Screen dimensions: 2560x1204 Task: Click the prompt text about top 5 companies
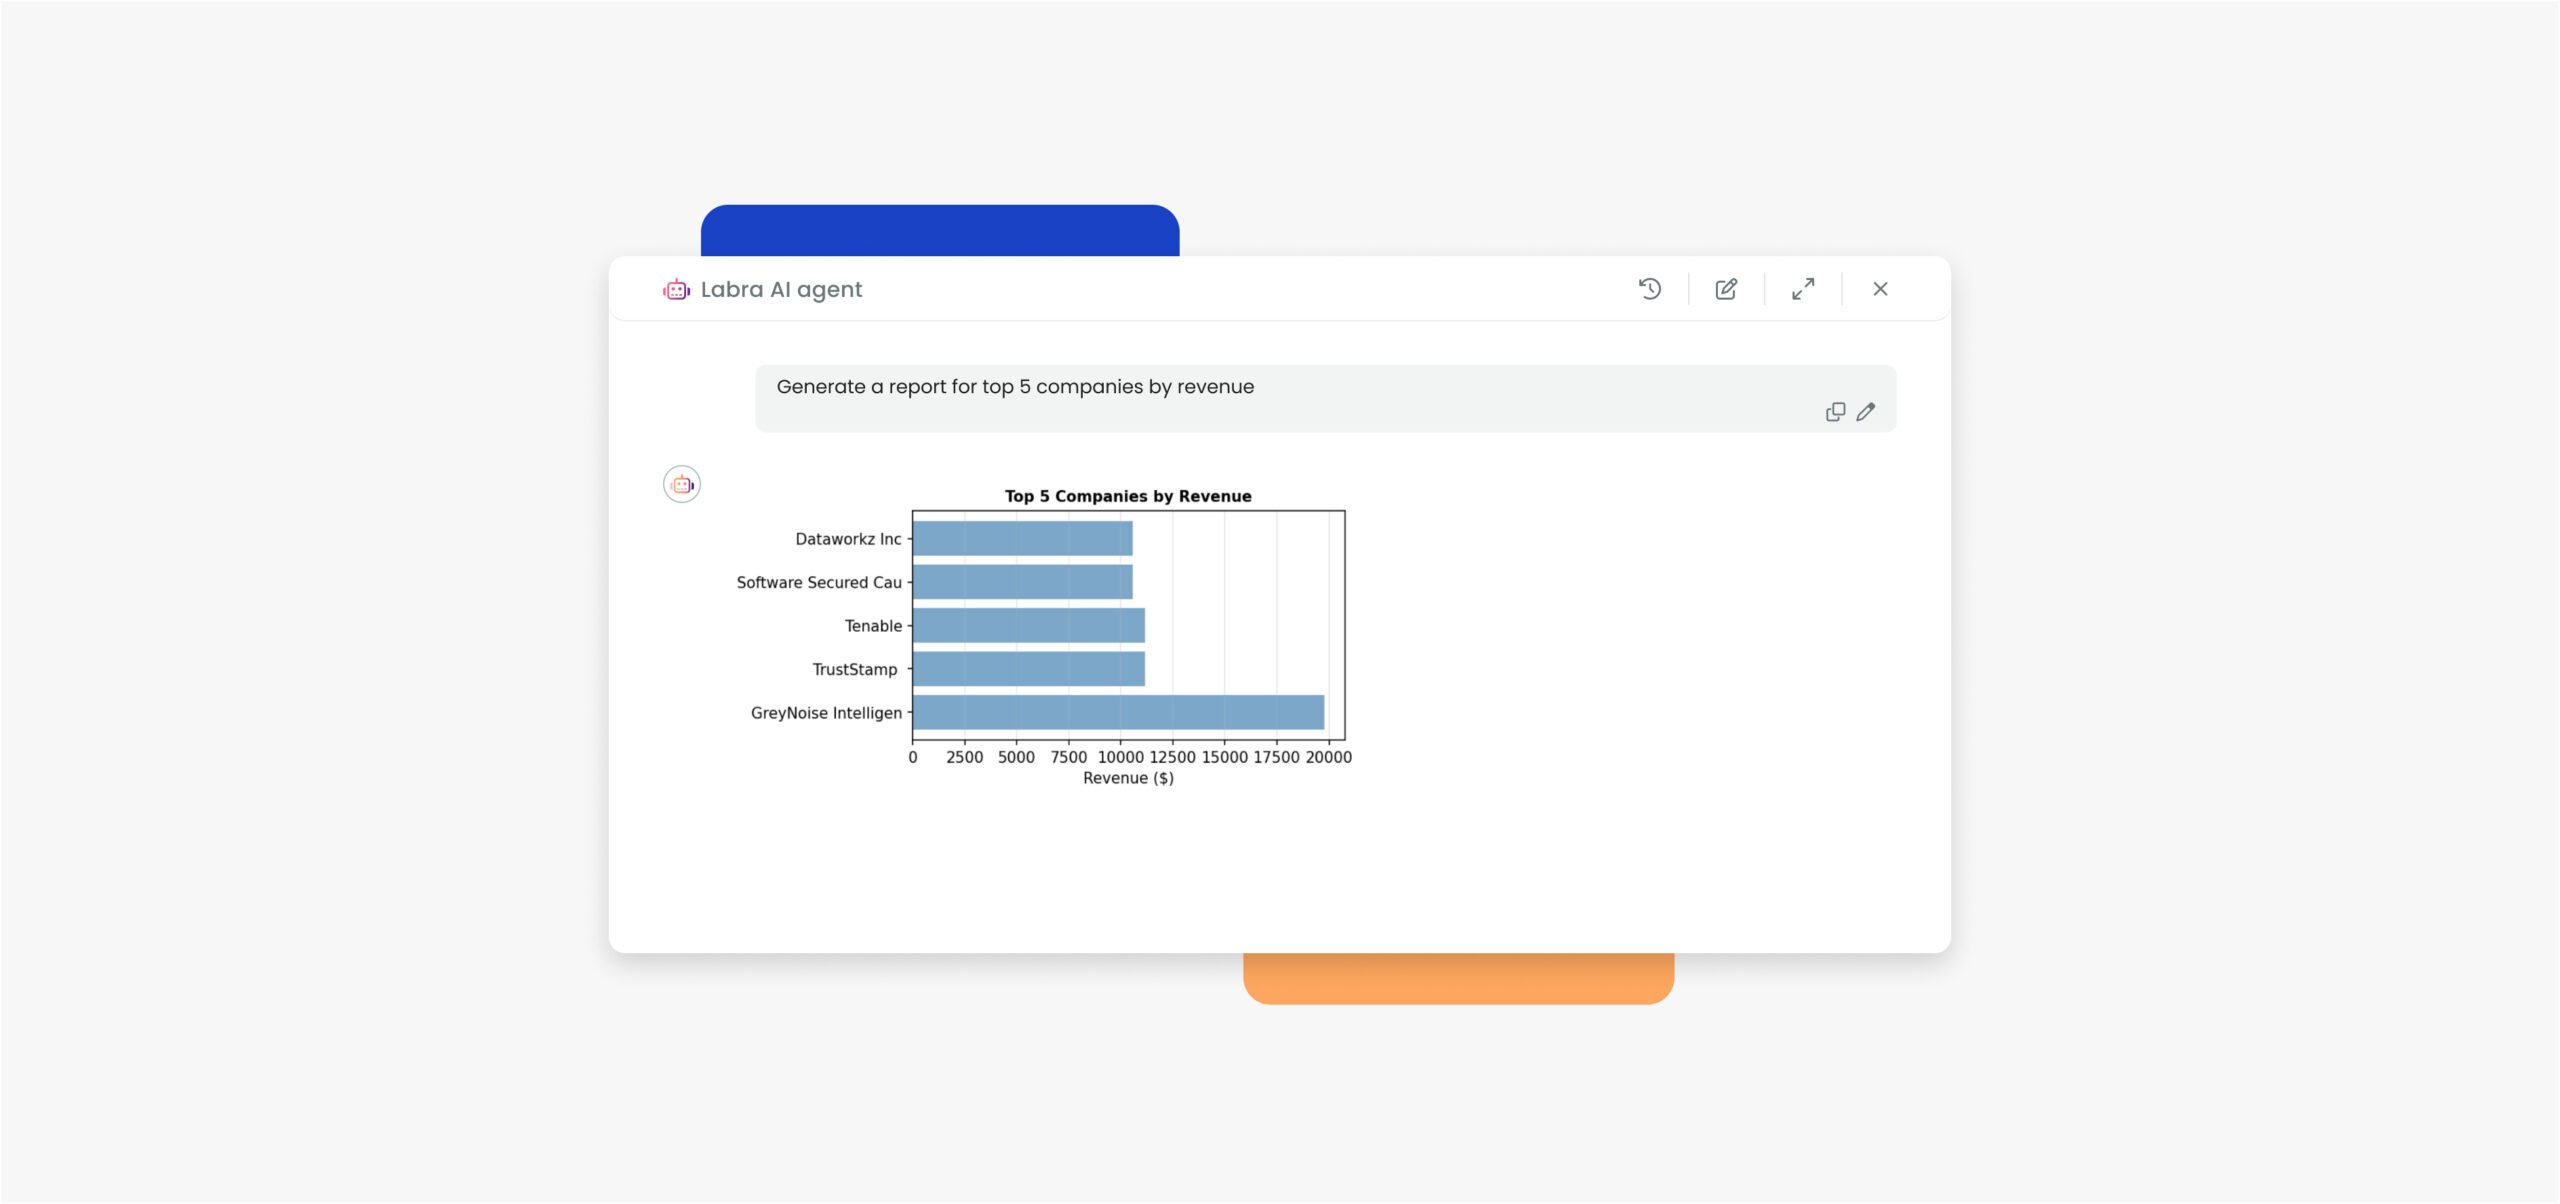1015,387
